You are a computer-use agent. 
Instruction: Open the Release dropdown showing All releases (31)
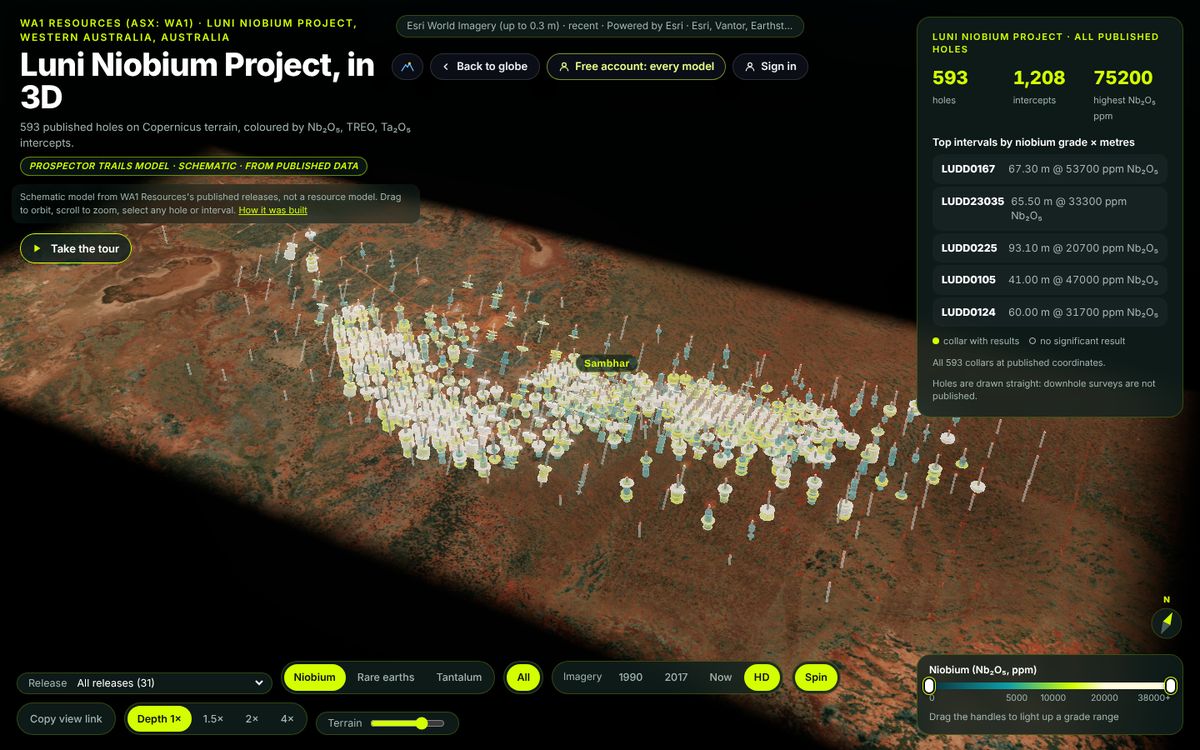pos(144,683)
